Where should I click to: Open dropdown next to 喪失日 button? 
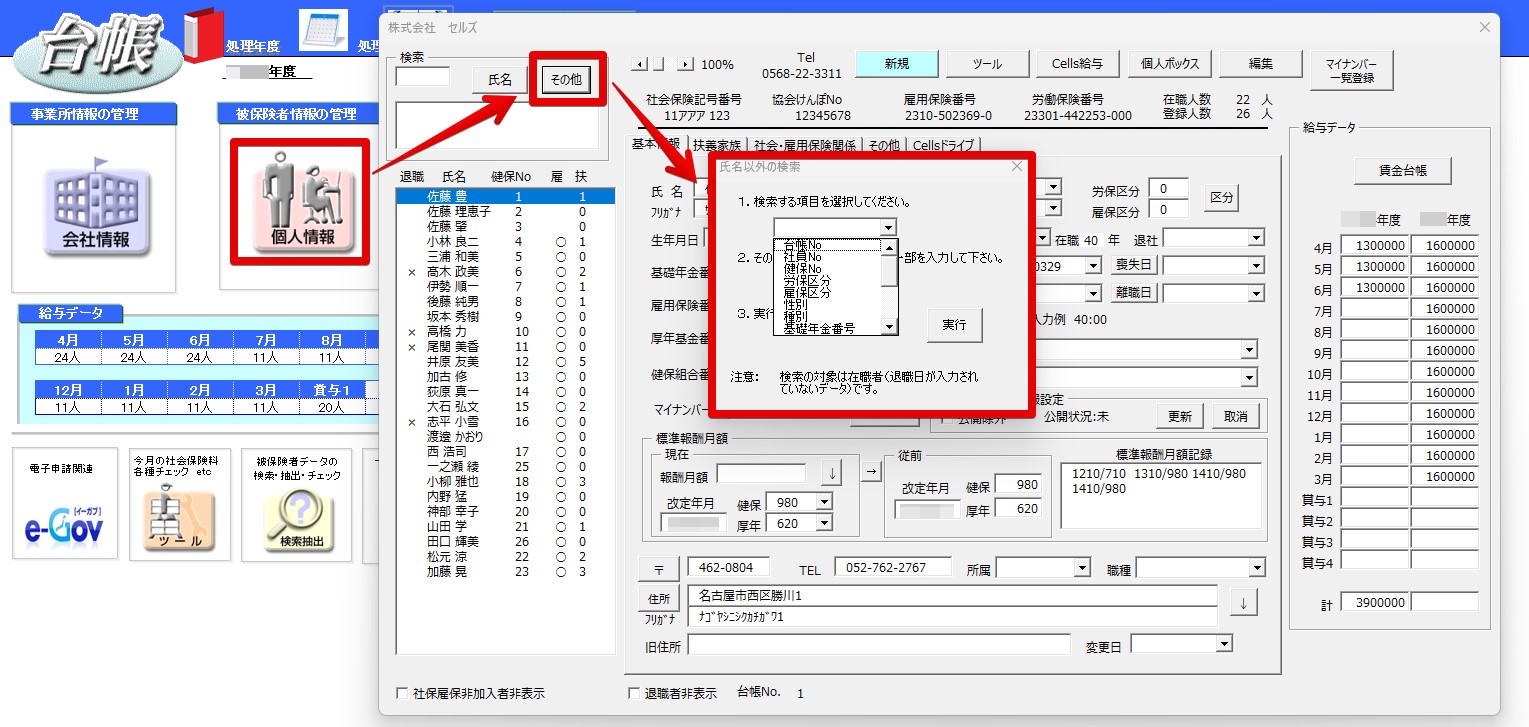click(1257, 266)
